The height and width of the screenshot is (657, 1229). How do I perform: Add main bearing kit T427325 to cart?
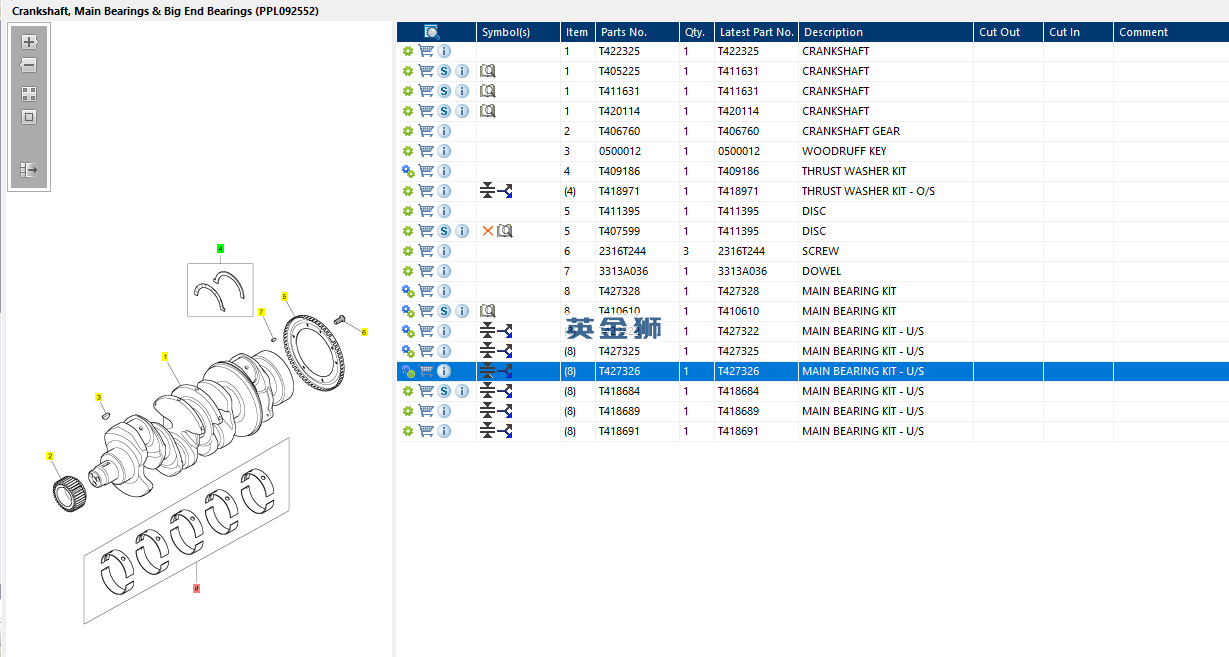(426, 351)
